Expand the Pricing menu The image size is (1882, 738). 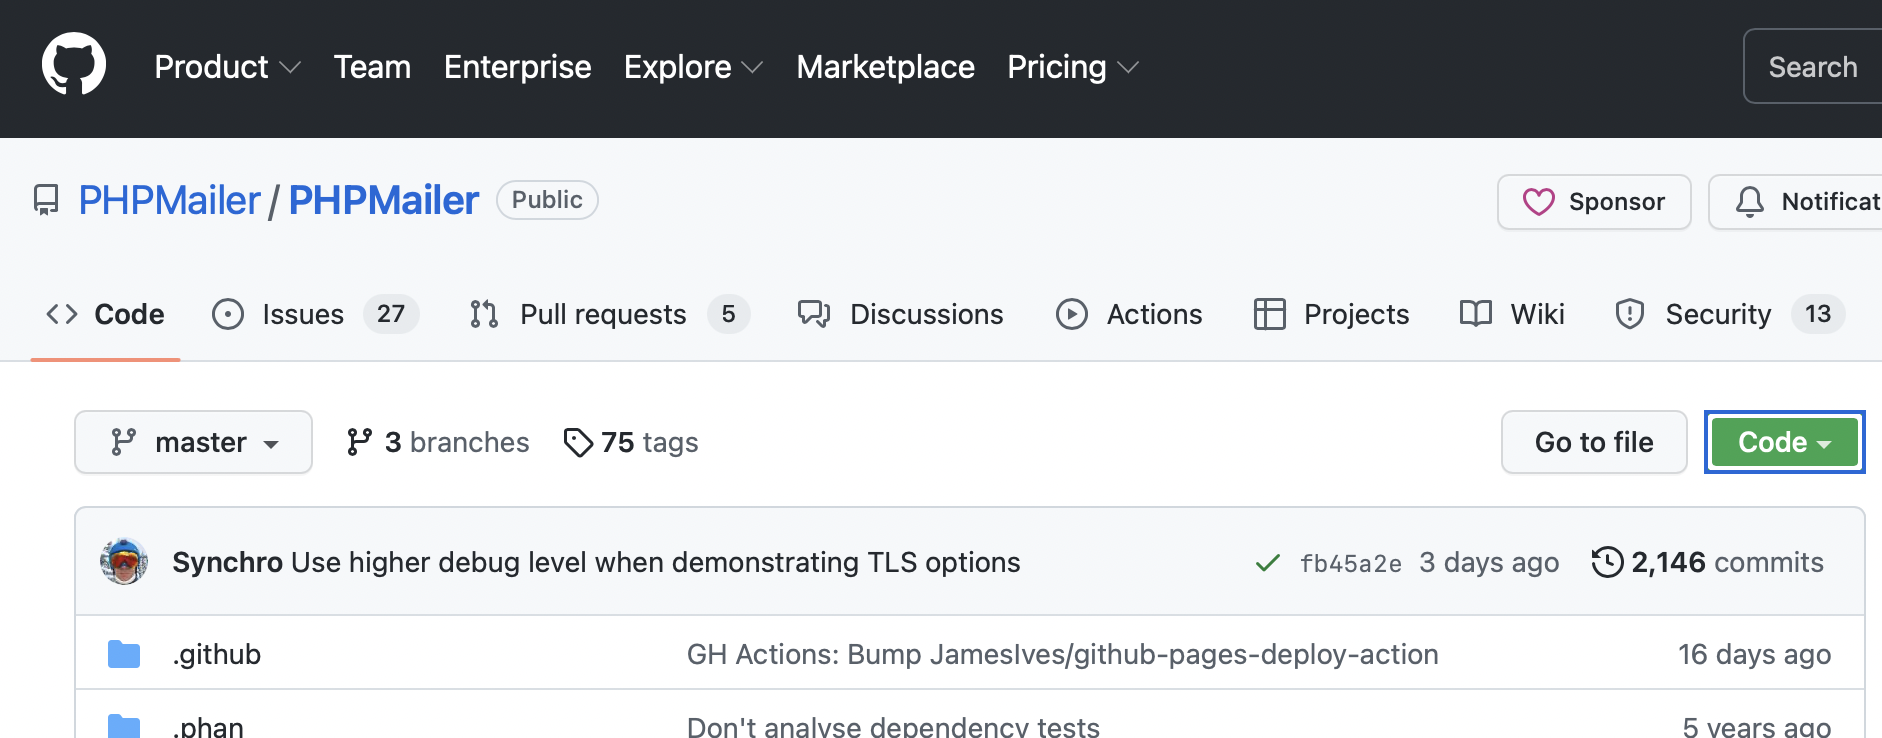pos(1073,67)
